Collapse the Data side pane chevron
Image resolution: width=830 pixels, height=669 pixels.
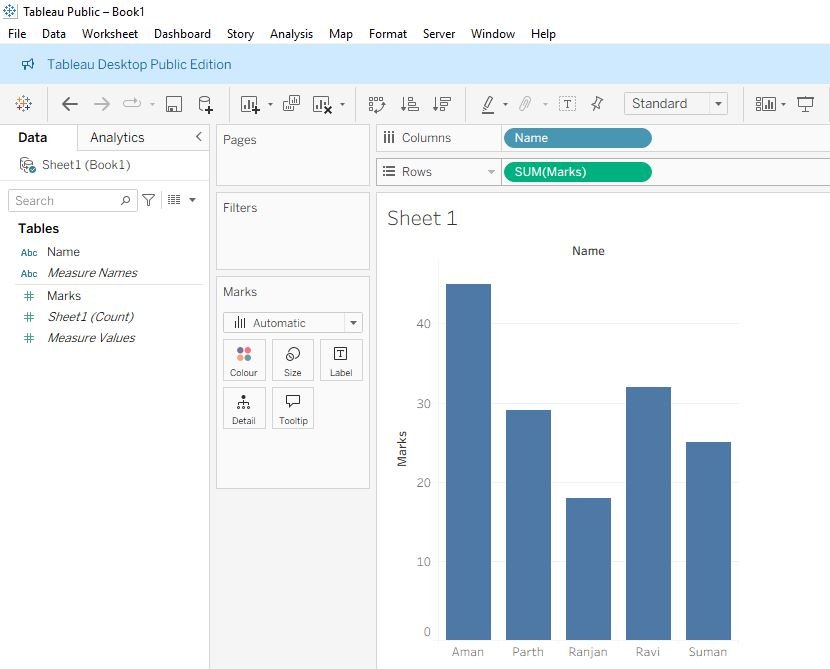198,137
